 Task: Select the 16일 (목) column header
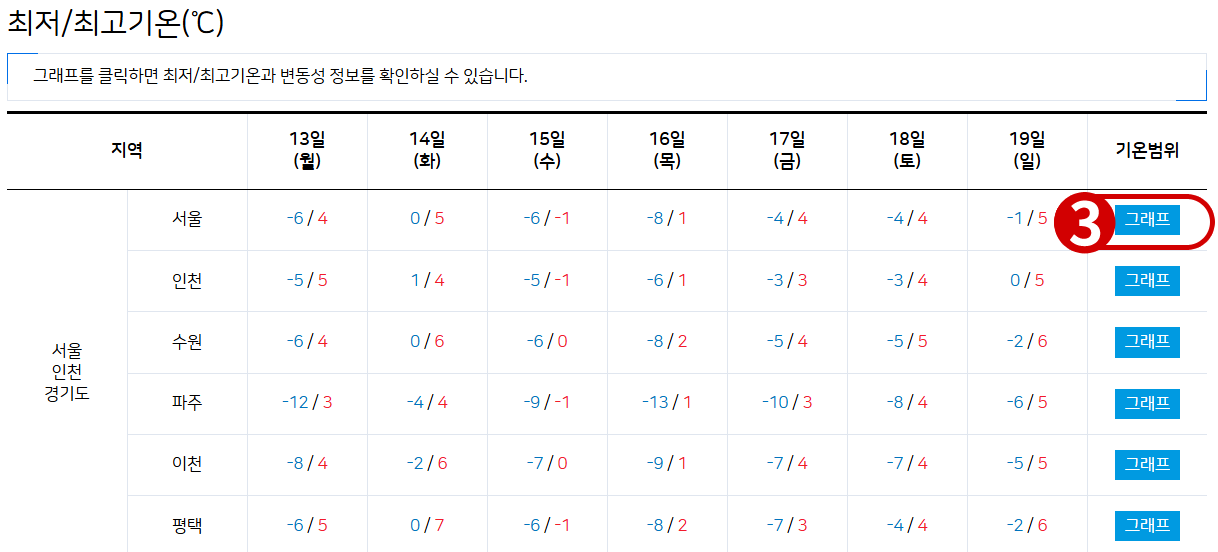pos(667,150)
